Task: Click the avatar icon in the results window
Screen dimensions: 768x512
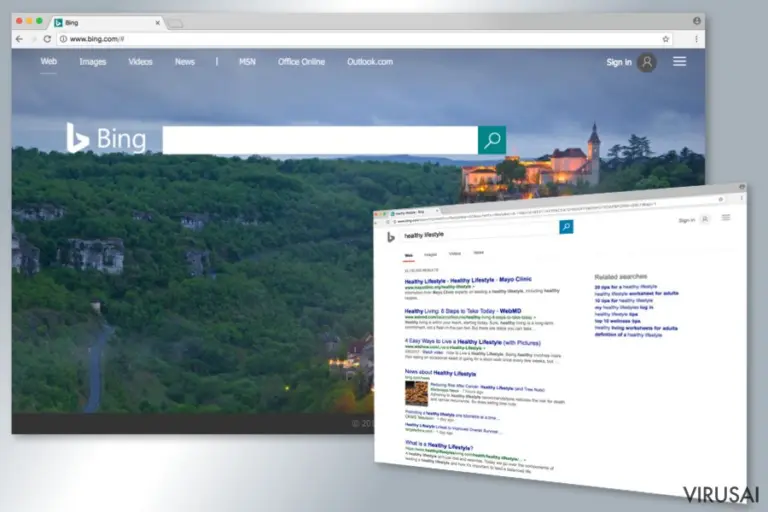Action: 705,219
